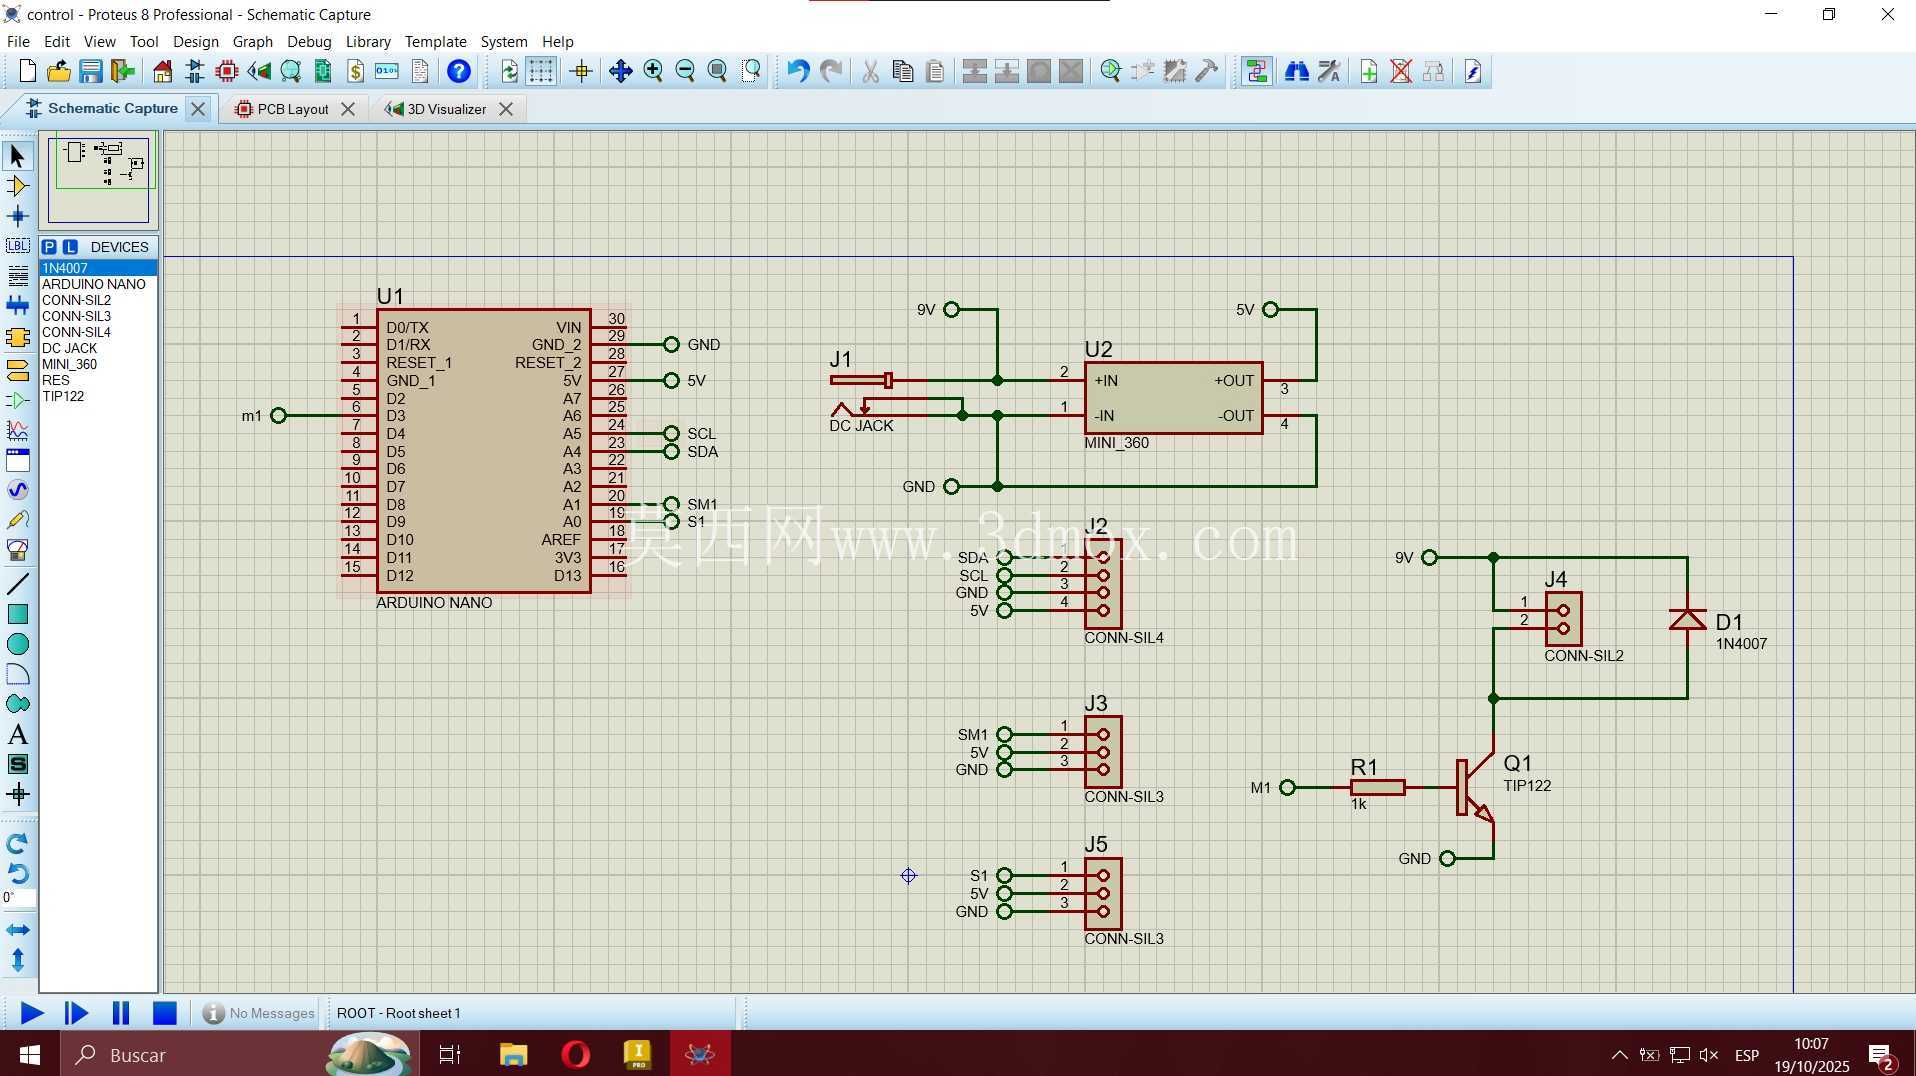Open the Library menu

[x=367, y=41]
